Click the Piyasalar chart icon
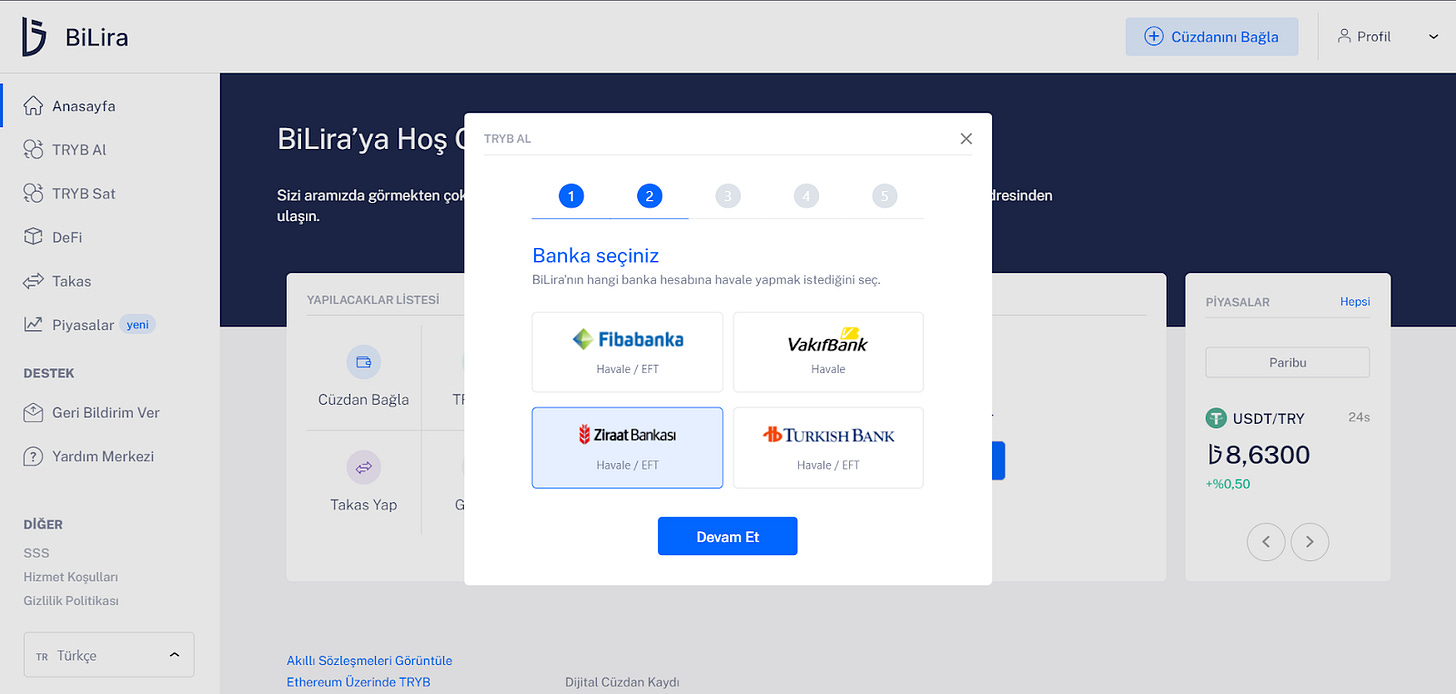This screenshot has height=694, width=1456. coord(33,324)
